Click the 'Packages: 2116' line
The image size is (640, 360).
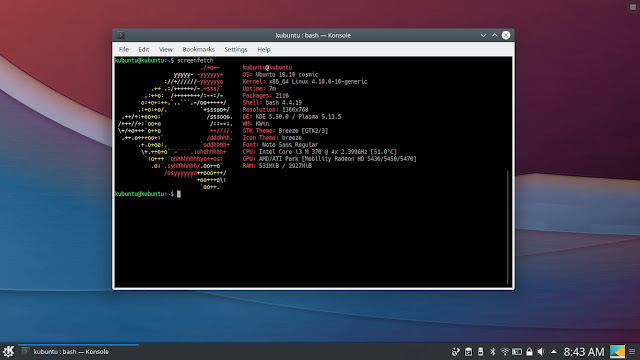pyautogui.click(x=266, y=96)
